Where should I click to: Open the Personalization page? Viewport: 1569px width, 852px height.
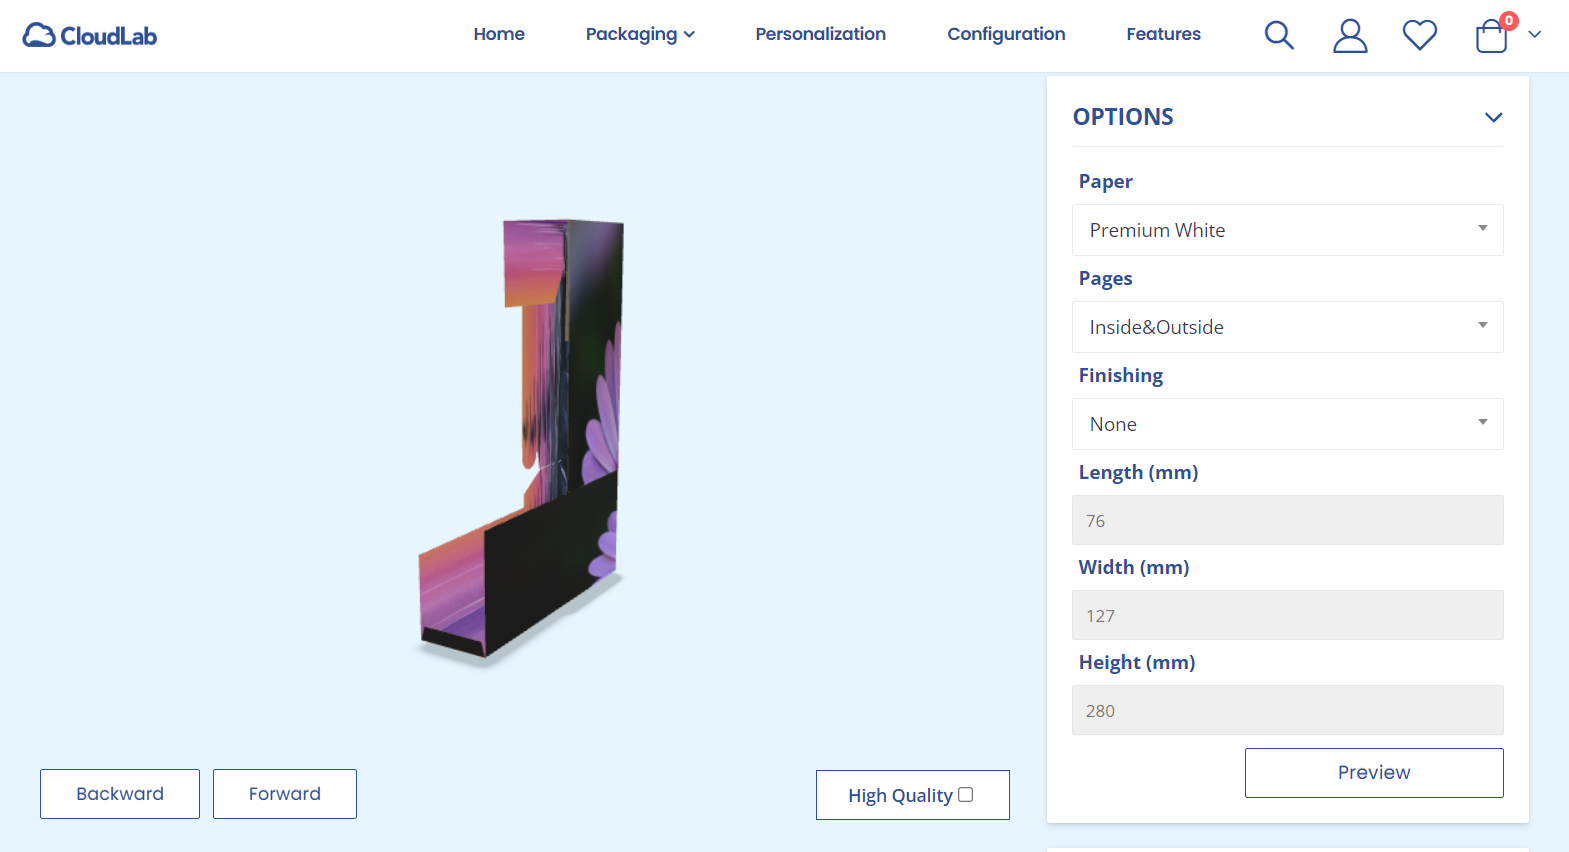(x=821, y=34)
